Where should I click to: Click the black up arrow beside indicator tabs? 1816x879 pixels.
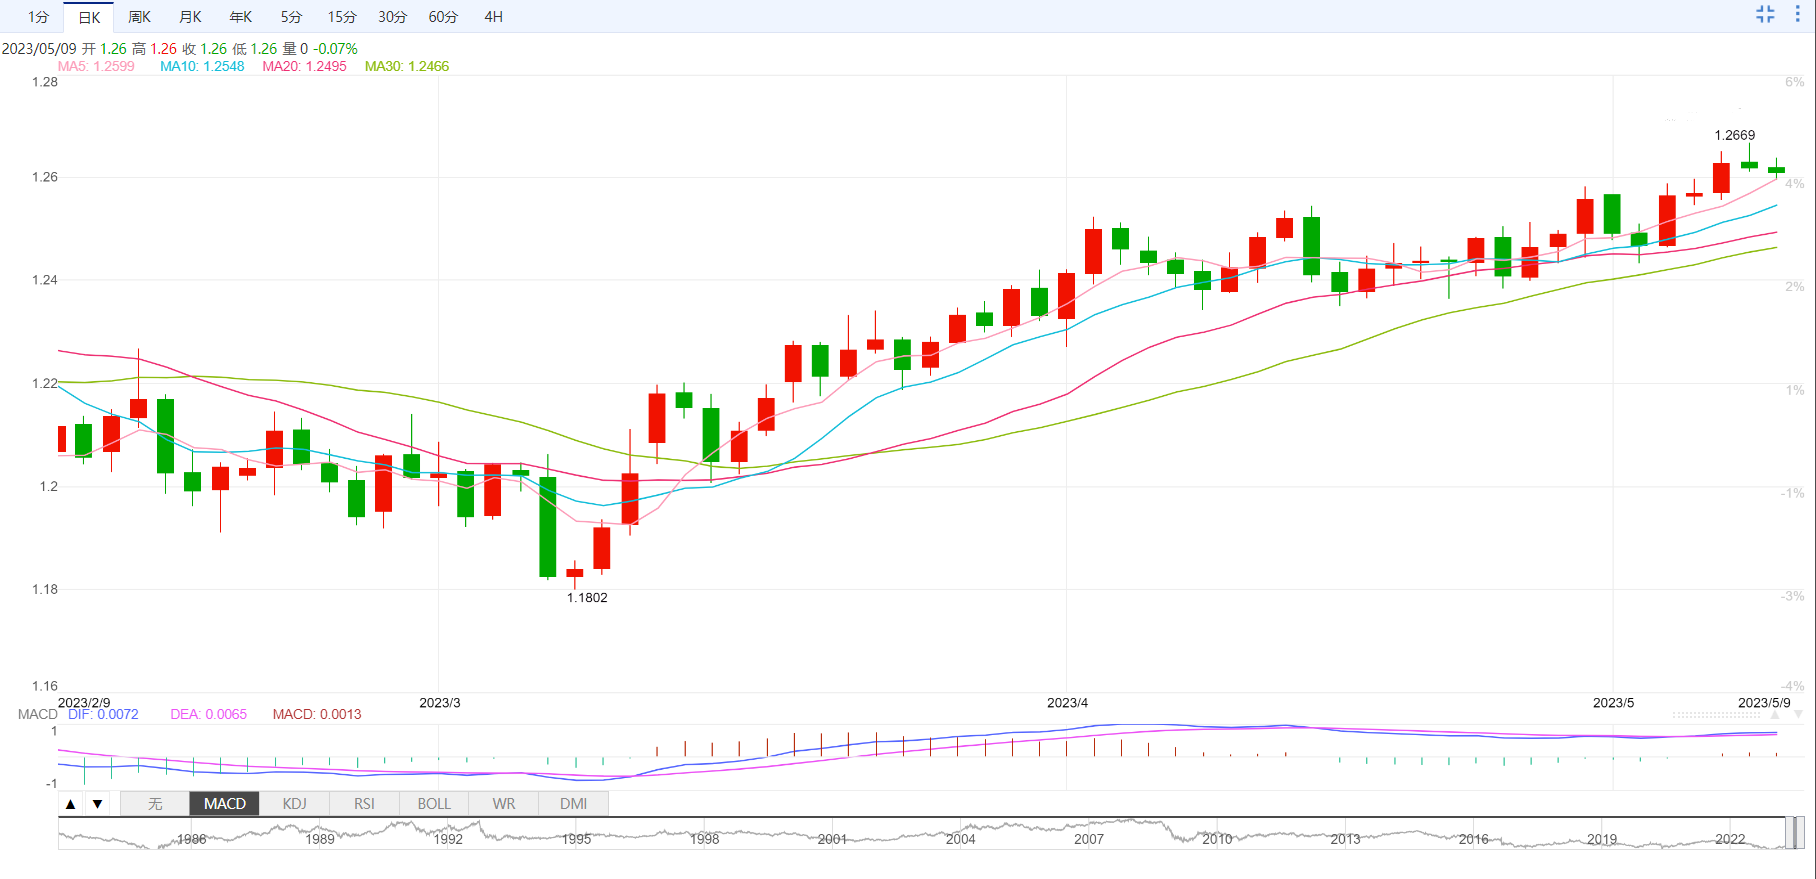(x=71, y=804)
